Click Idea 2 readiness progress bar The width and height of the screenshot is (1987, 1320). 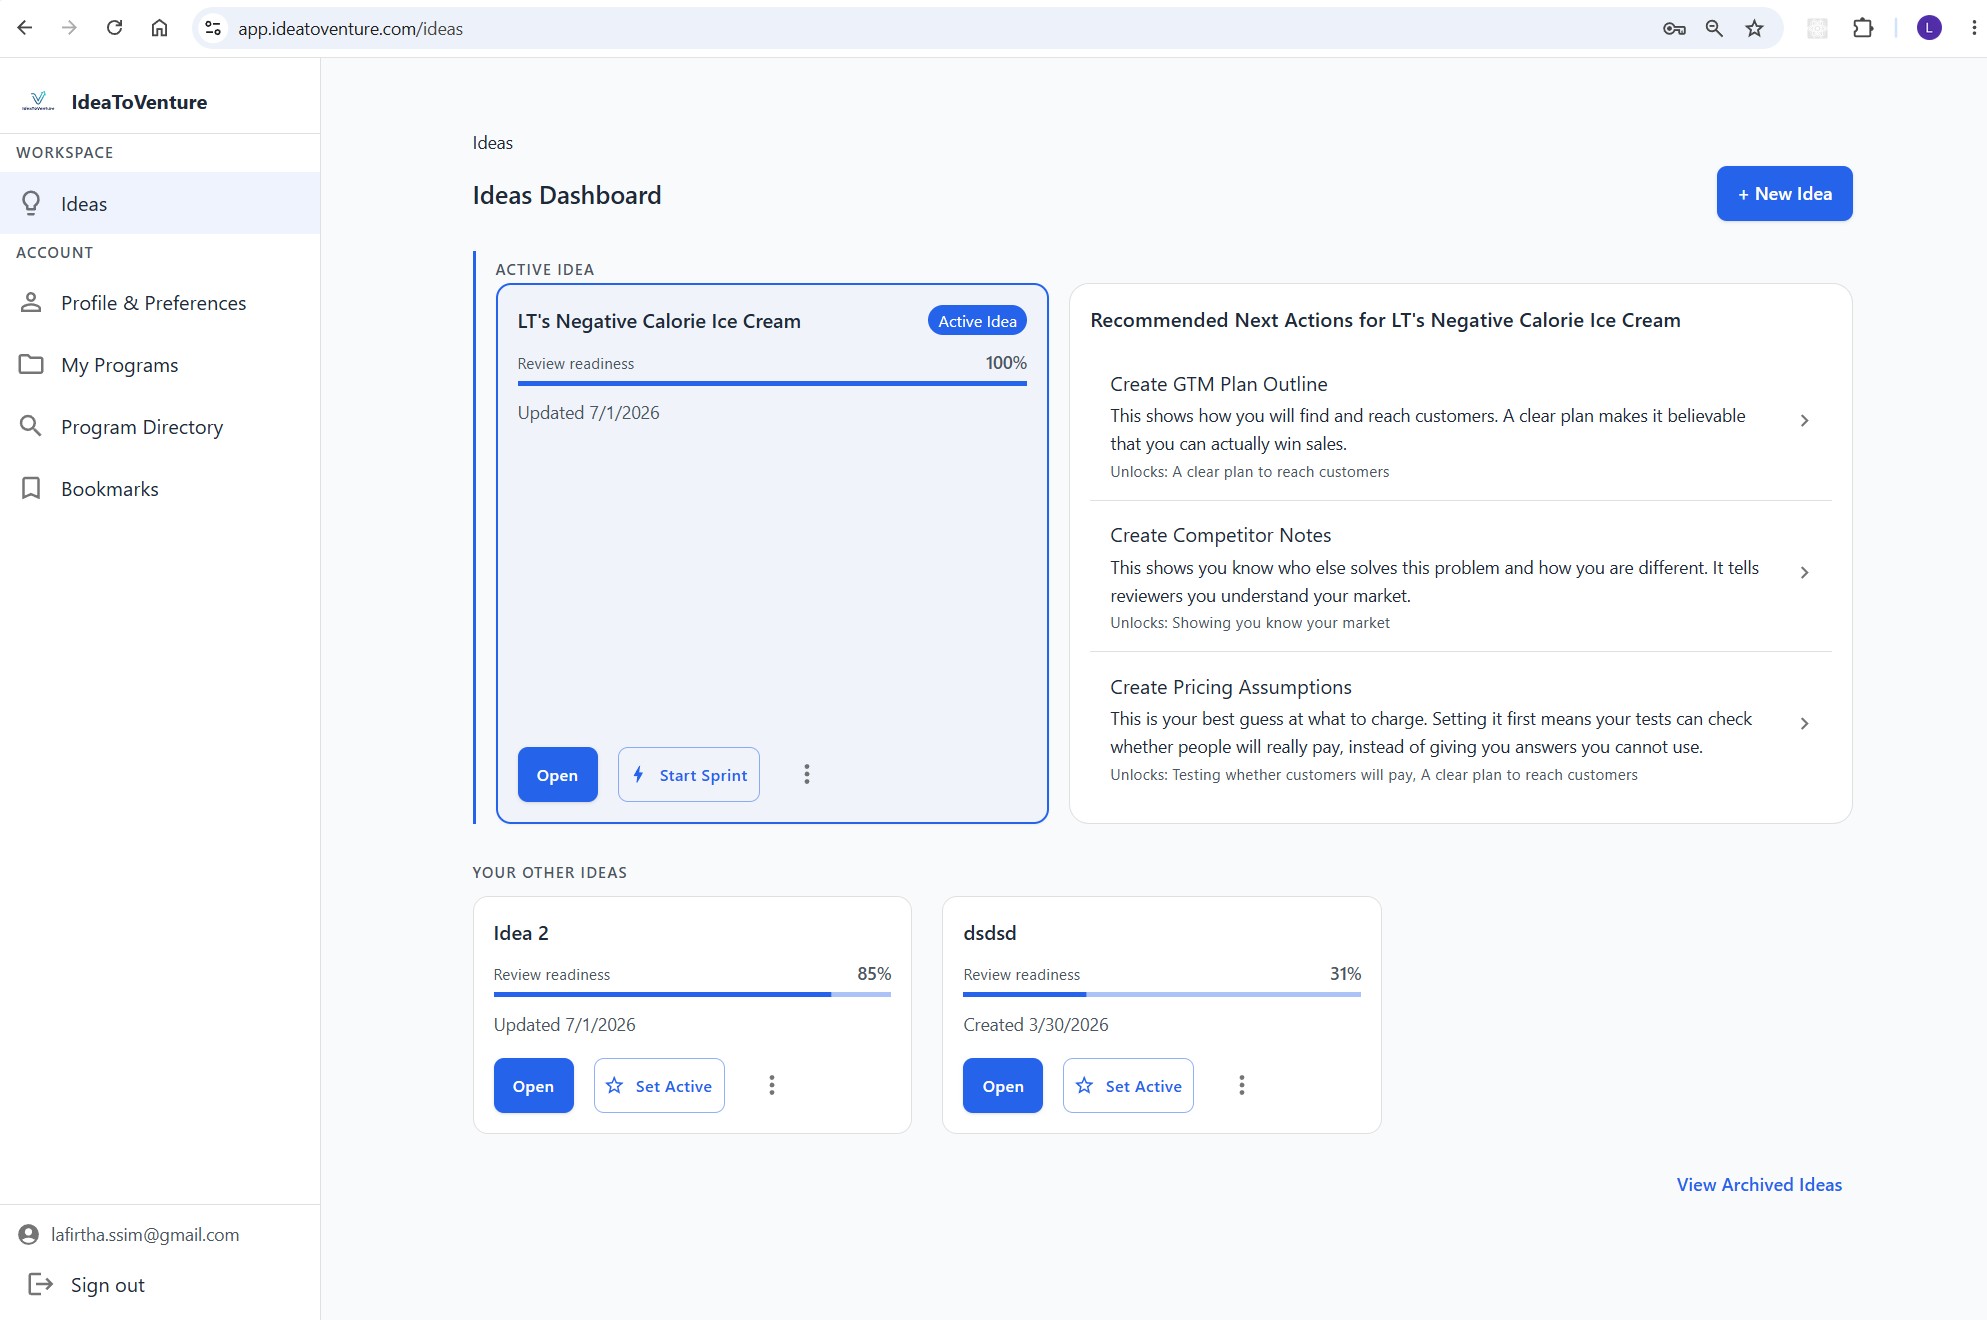click(x=692, y=994)
